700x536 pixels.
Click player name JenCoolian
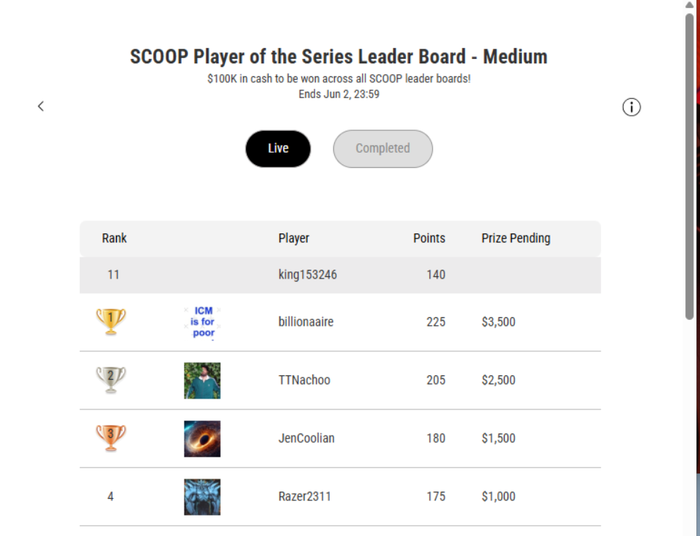306,438
